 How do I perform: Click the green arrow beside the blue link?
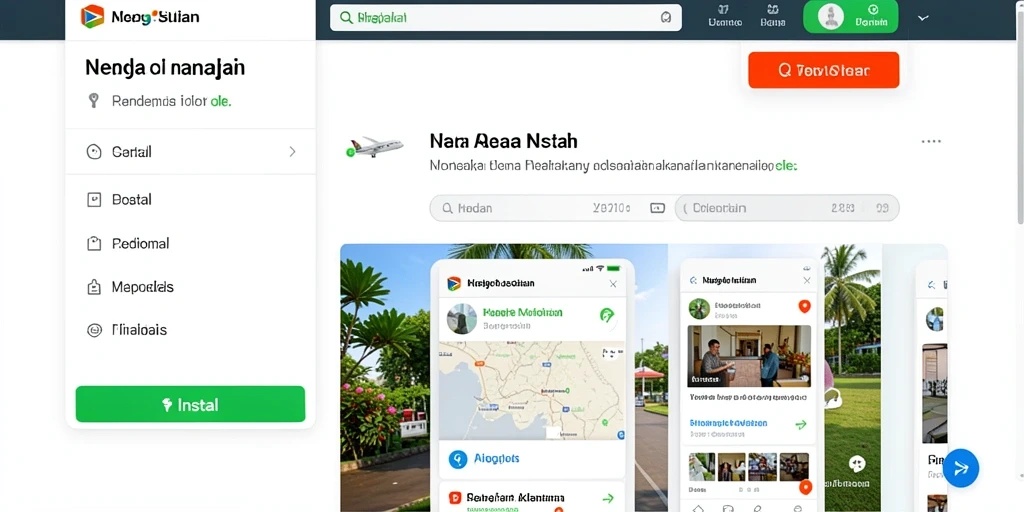click(x=801, y=425)
